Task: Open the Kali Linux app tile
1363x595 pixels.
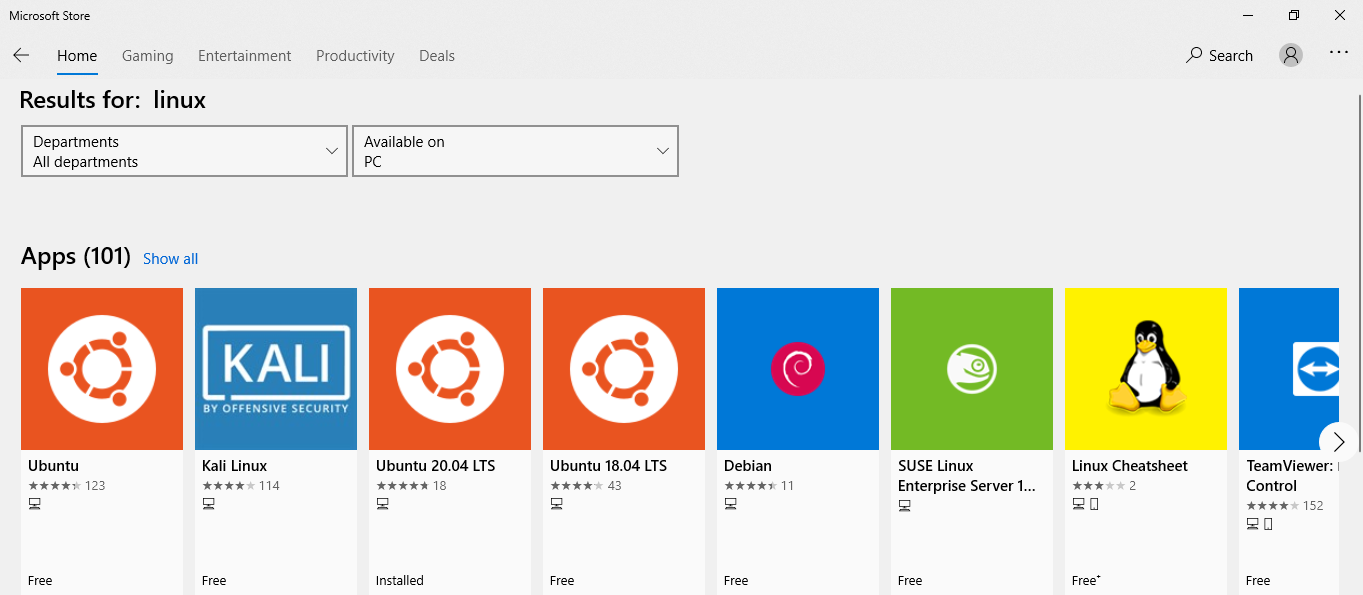Action: coord(276,369)
